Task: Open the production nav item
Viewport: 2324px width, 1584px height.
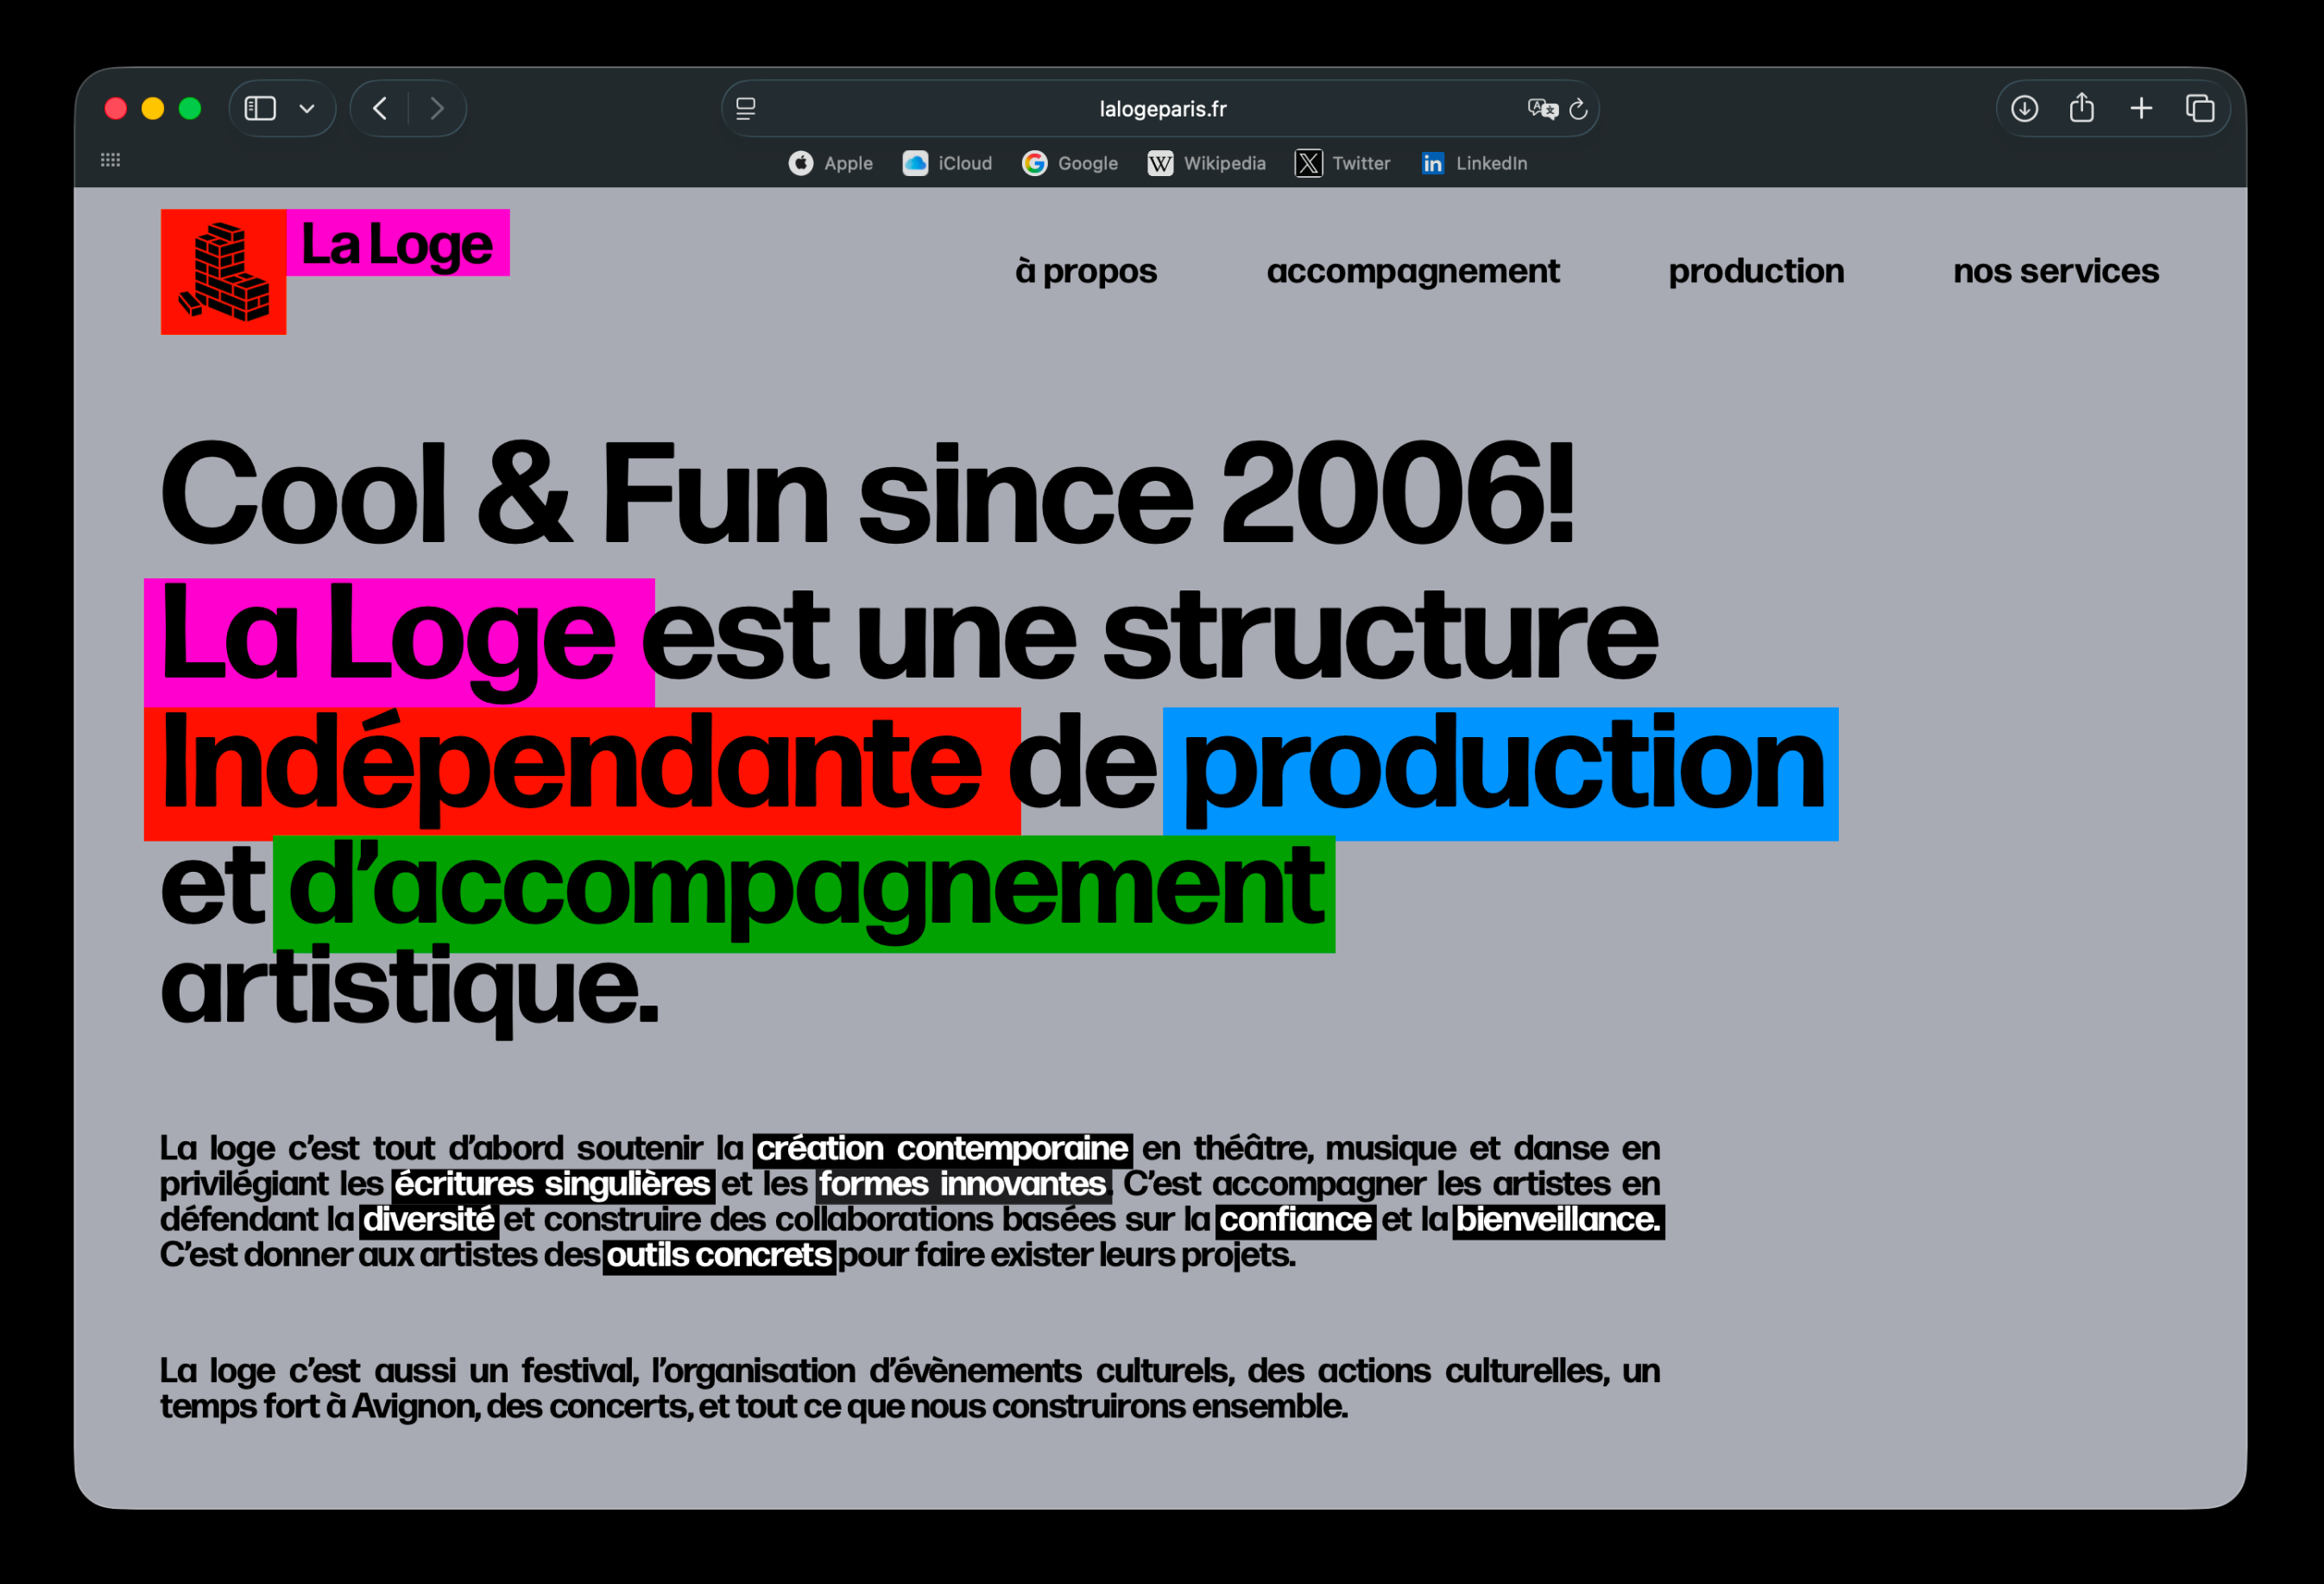Action: 1756,271
